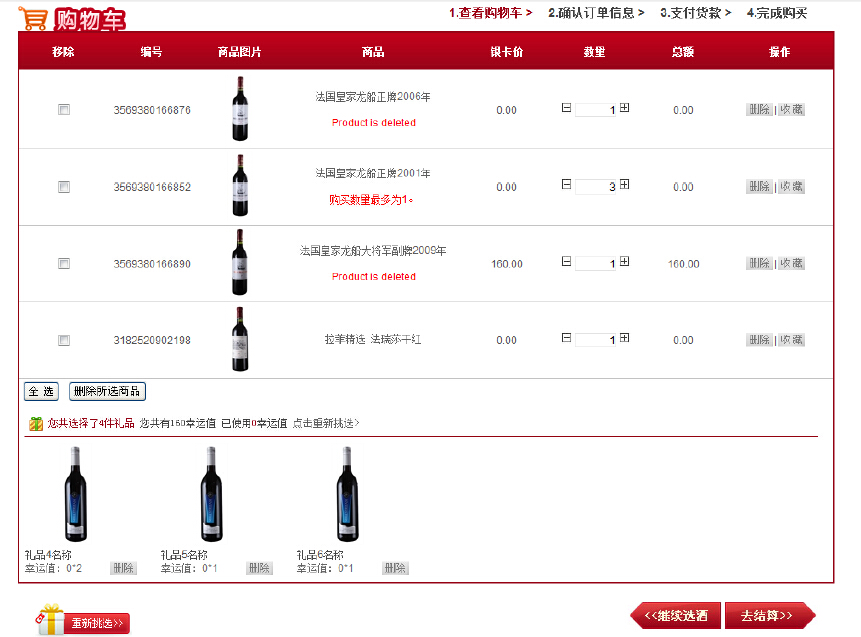The width and height of the screenshot is (861, 637).
Task: Tick the checkbox for item 3560380166852
Action: pos(64,187)
